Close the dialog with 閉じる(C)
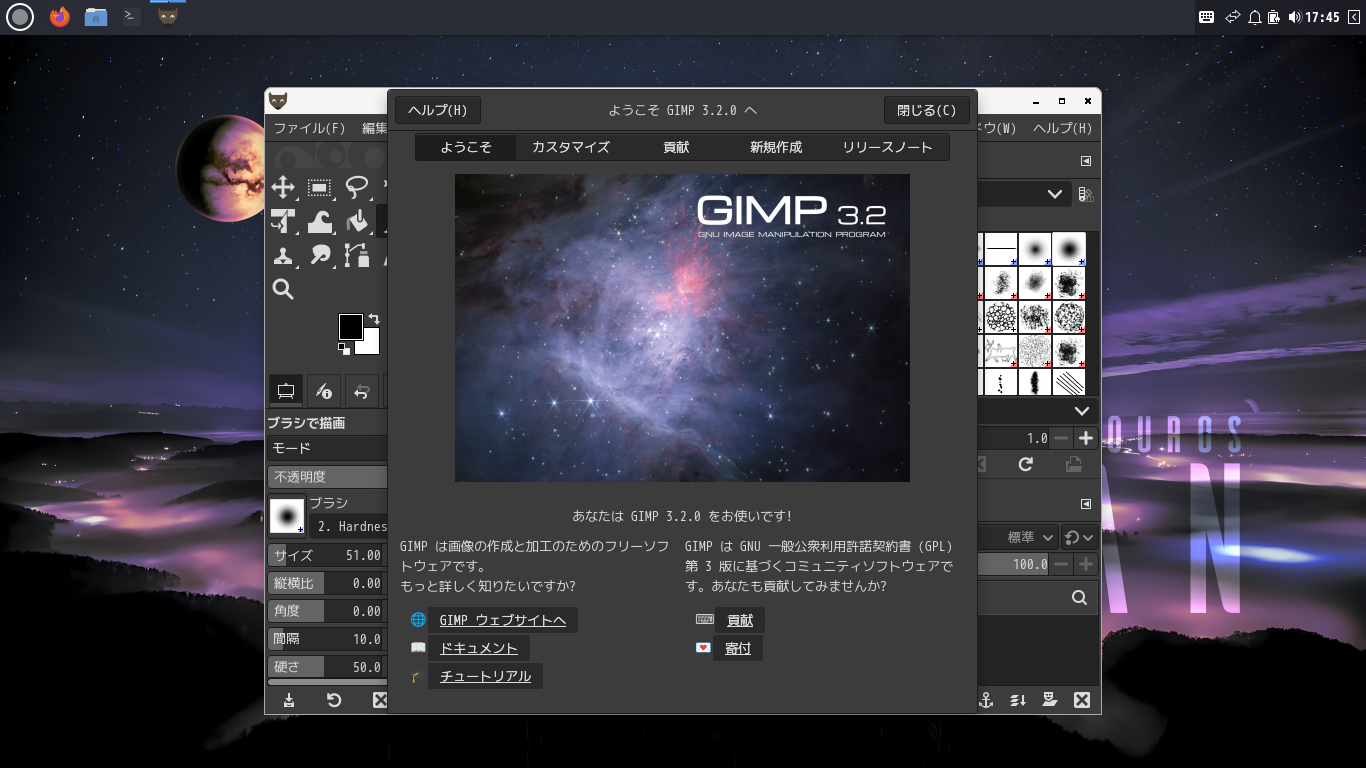 (927, 110)
